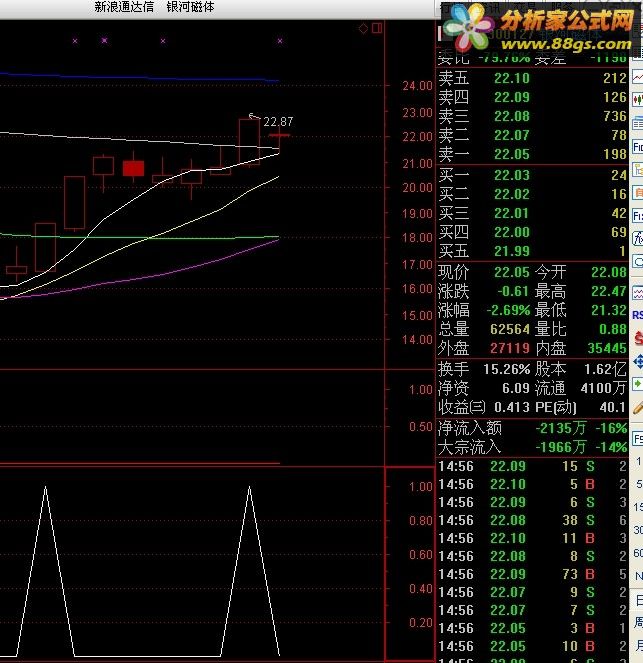
Task: Click the 最低 21.32 value
Action: click(609, 310)
